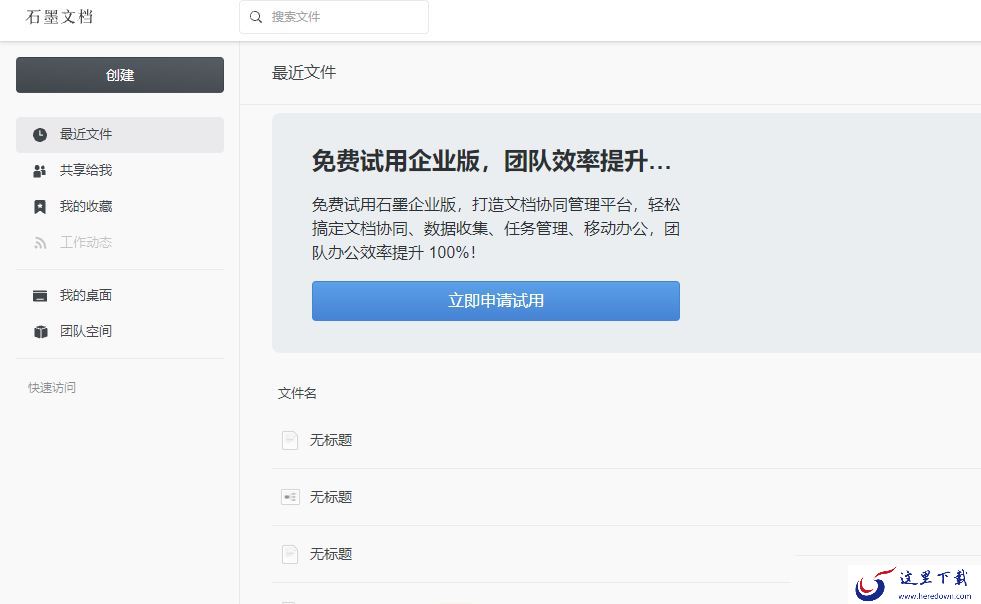Click the 立即申请试用 button
The width and height of the screenshot is (981, 604).
pos(496,301)
